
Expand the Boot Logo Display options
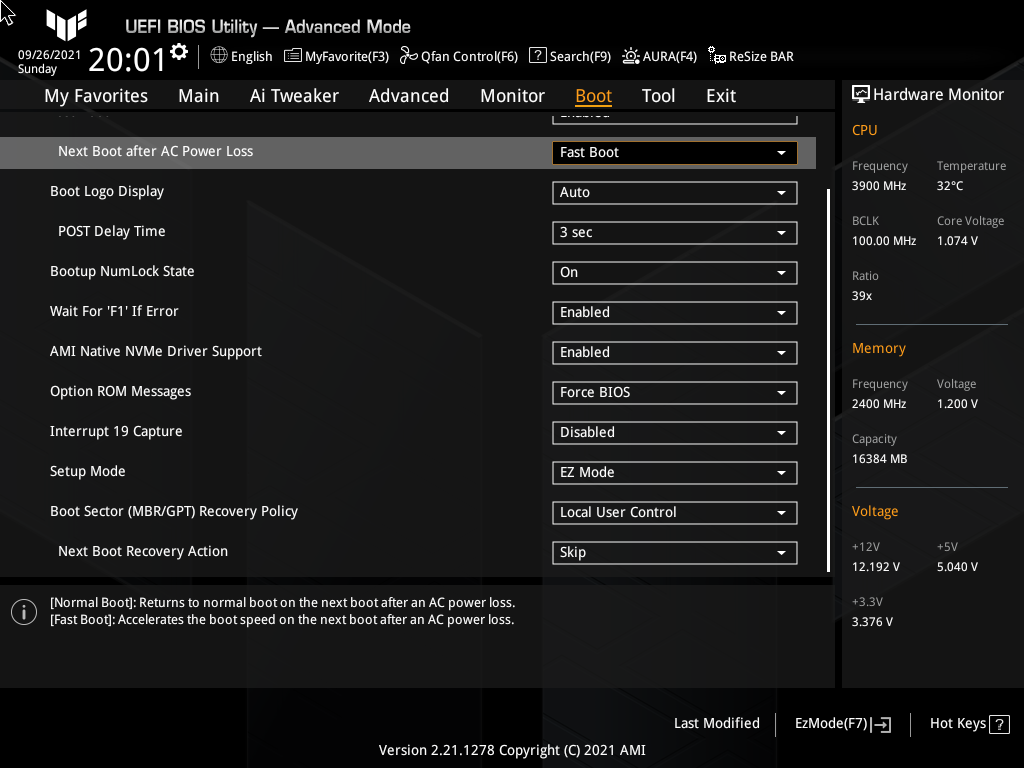[674, 192]
